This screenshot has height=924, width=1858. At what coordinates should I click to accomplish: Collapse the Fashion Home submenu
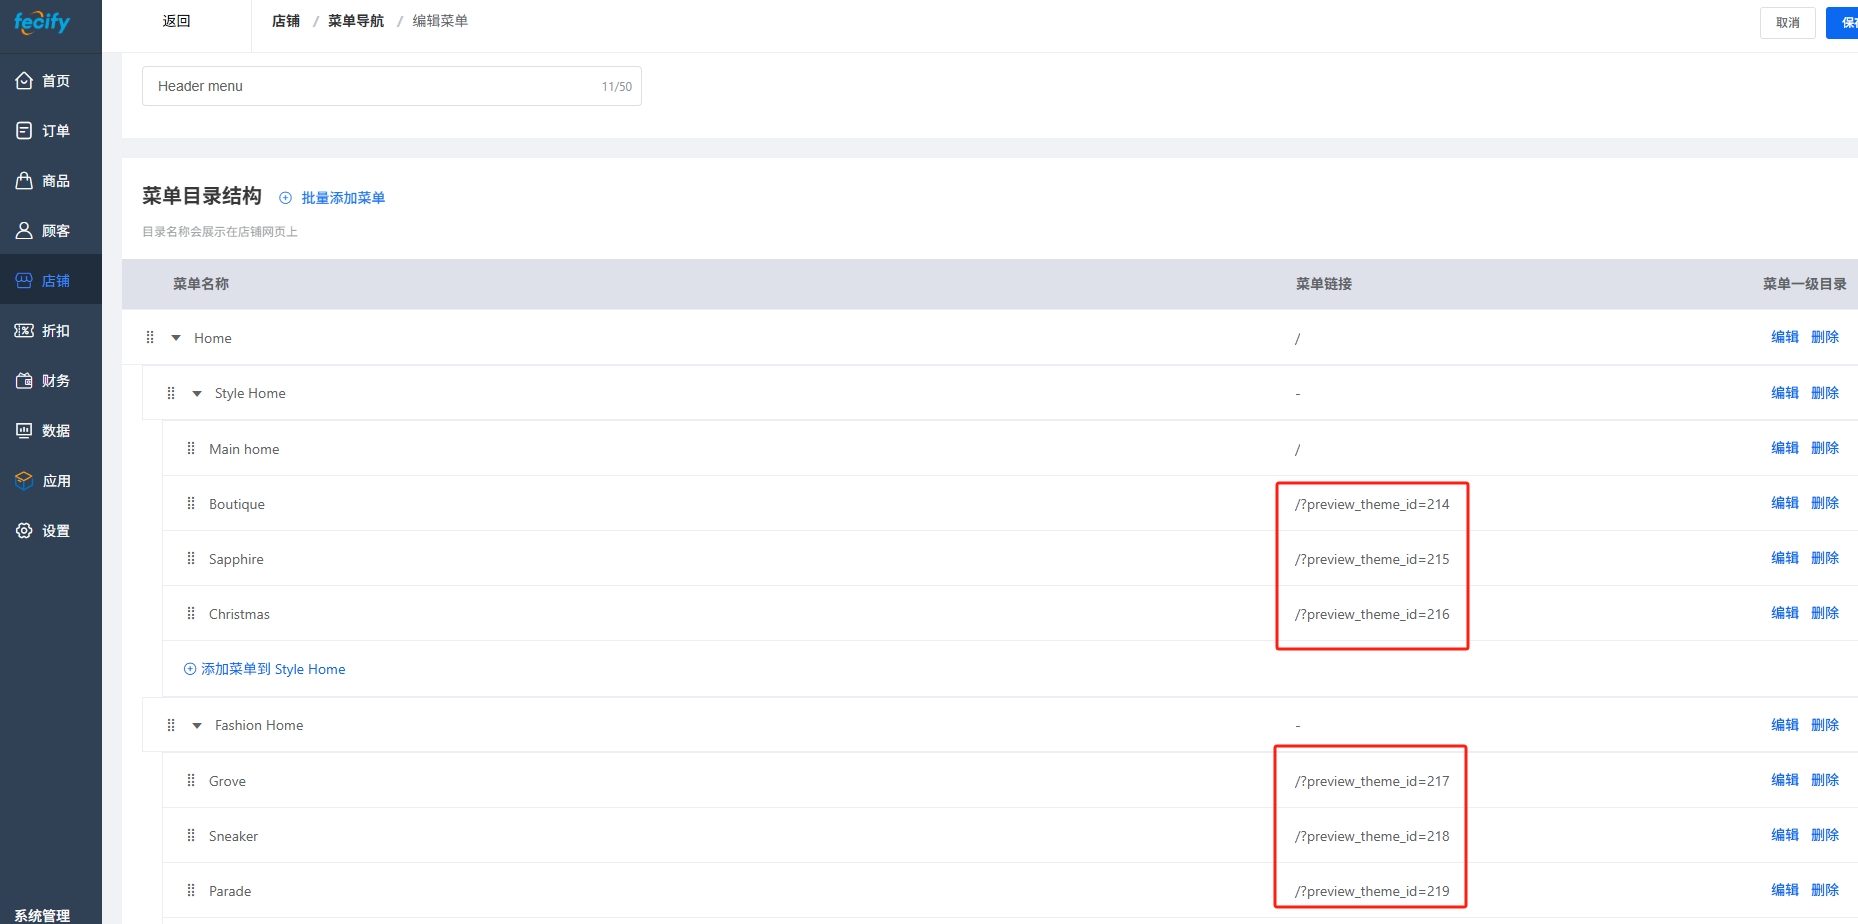[197, 726]
